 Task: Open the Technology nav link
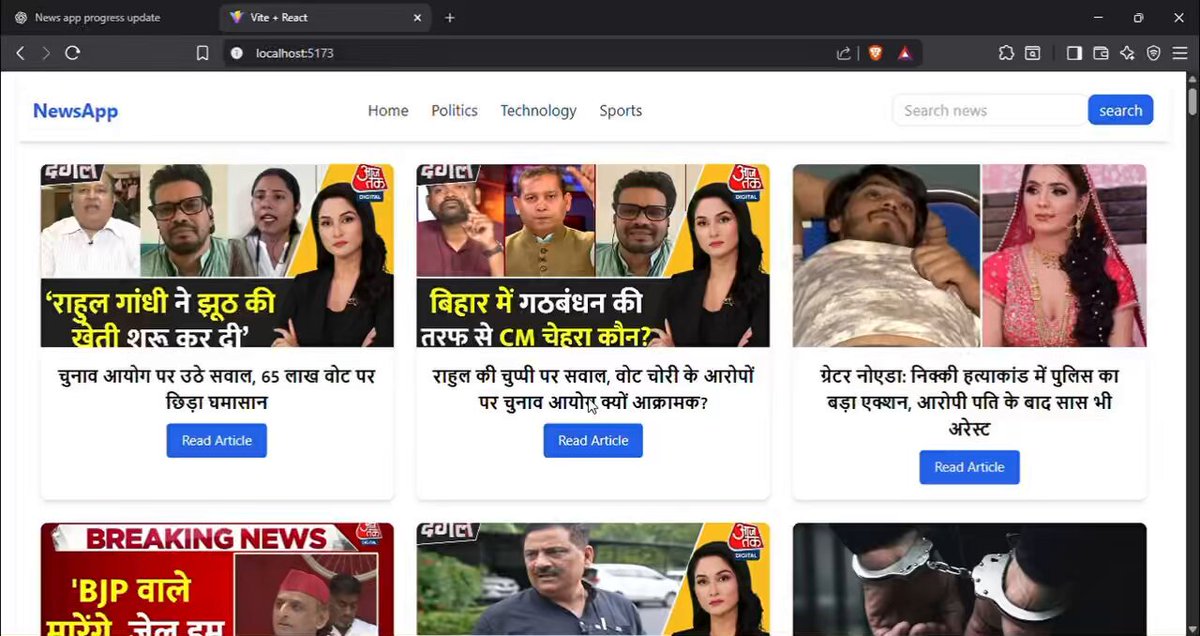click(538, 111)
